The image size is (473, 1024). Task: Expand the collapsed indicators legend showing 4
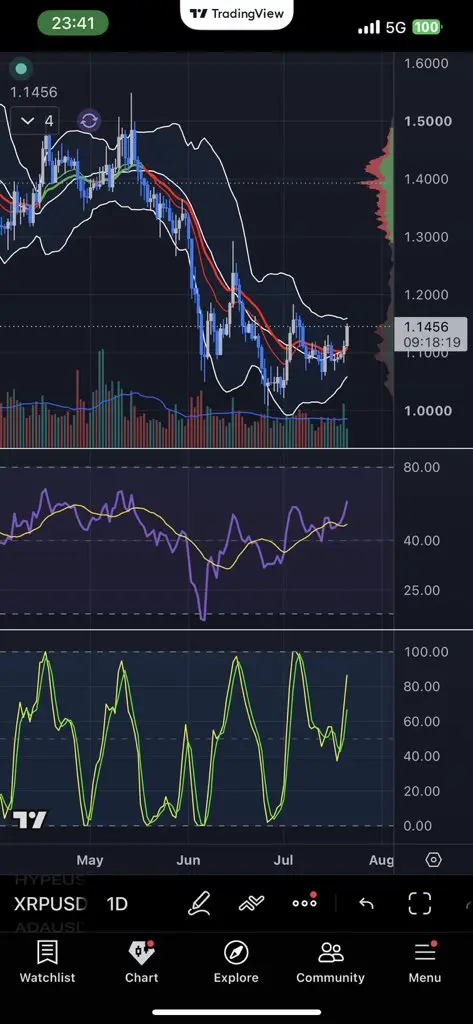click(x=36, y=121)
